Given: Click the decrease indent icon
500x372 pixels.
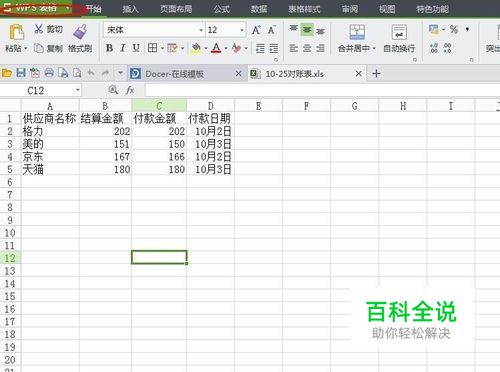Looking at the screenshot, I should click(x=260, y=49).
